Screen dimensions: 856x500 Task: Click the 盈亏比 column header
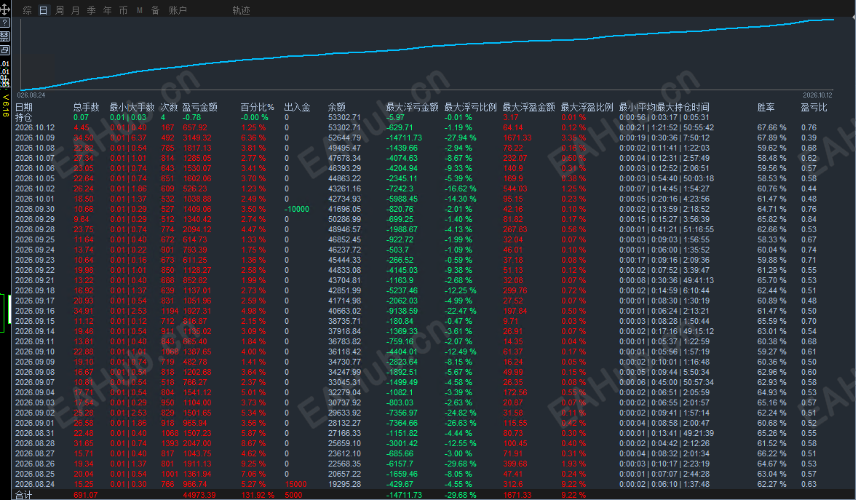point(814,107)
